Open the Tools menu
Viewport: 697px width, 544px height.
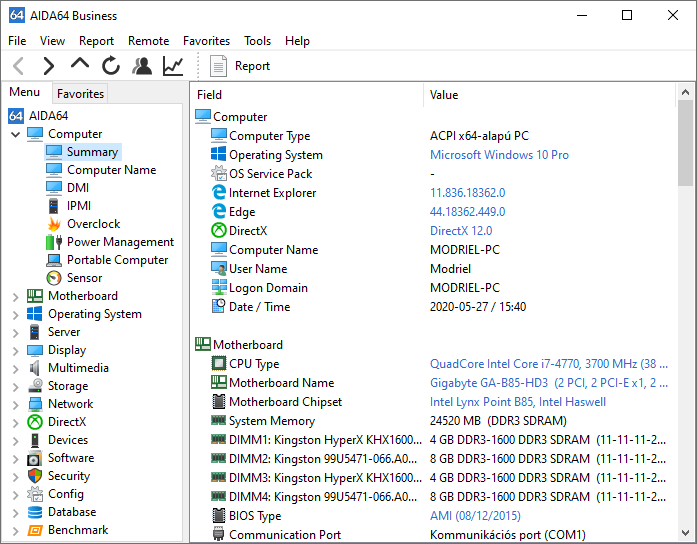257,41
